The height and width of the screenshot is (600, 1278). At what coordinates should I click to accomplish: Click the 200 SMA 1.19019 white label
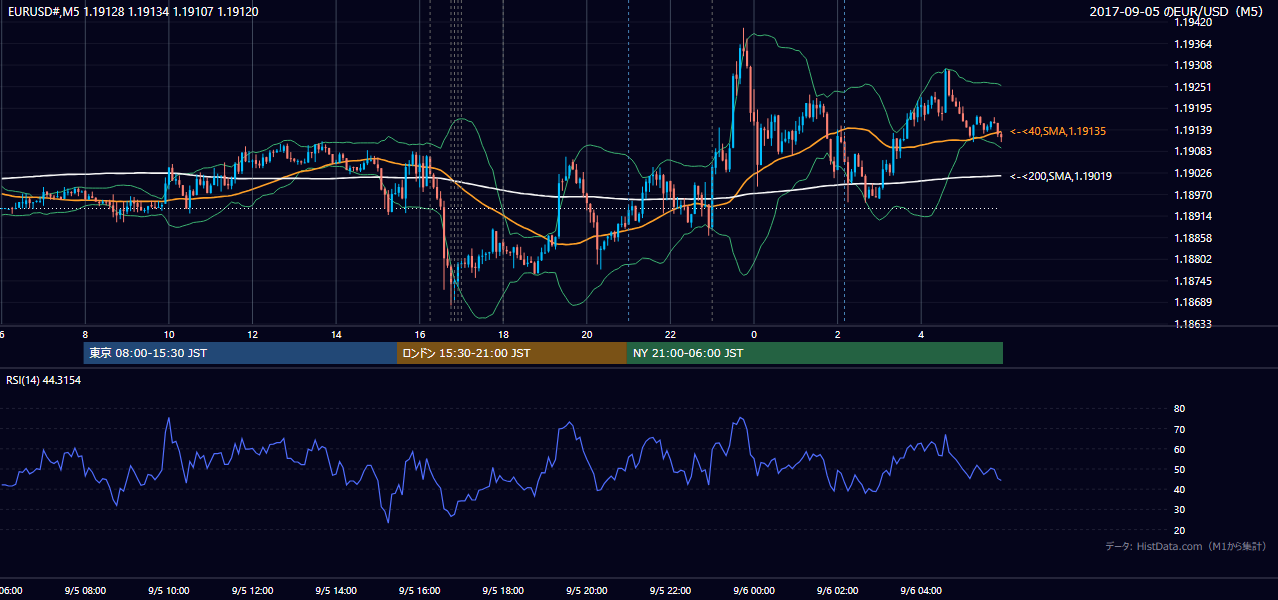[1062, 176]
